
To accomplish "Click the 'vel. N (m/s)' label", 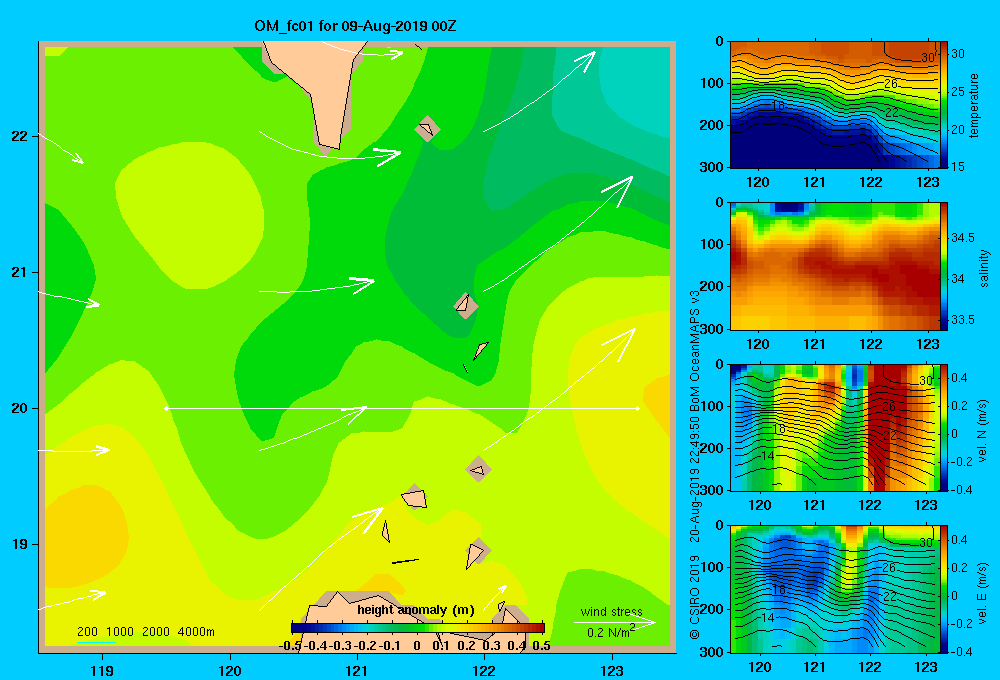I will coord(983,431).
